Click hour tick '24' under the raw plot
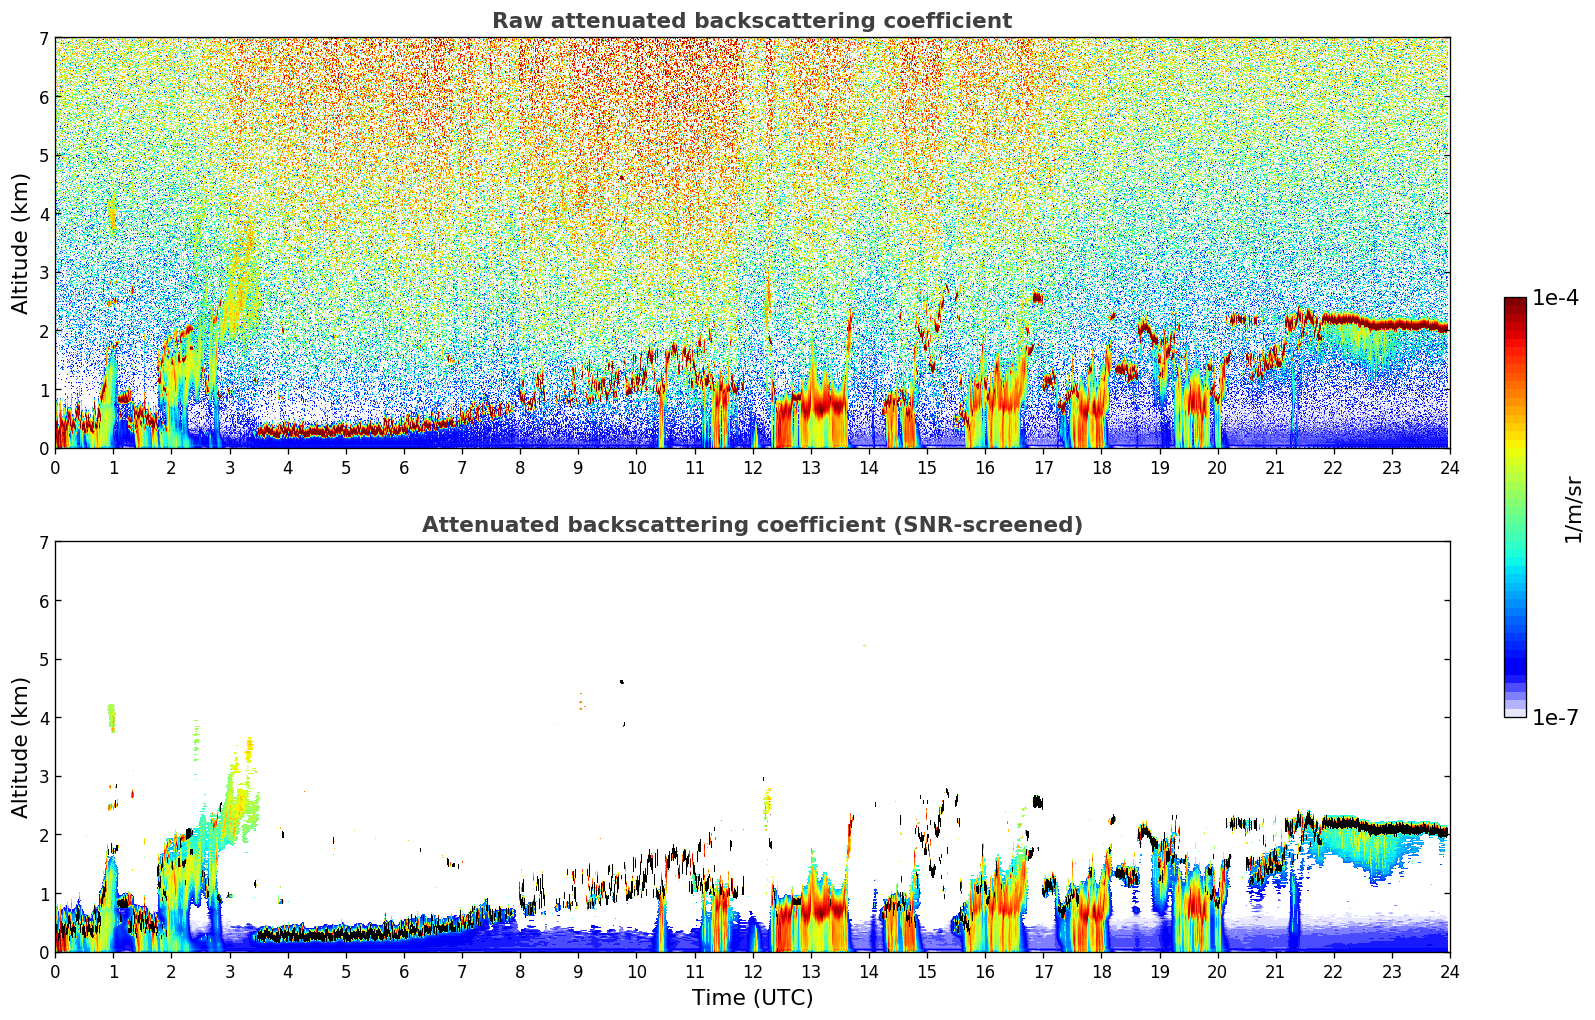 1449,467
